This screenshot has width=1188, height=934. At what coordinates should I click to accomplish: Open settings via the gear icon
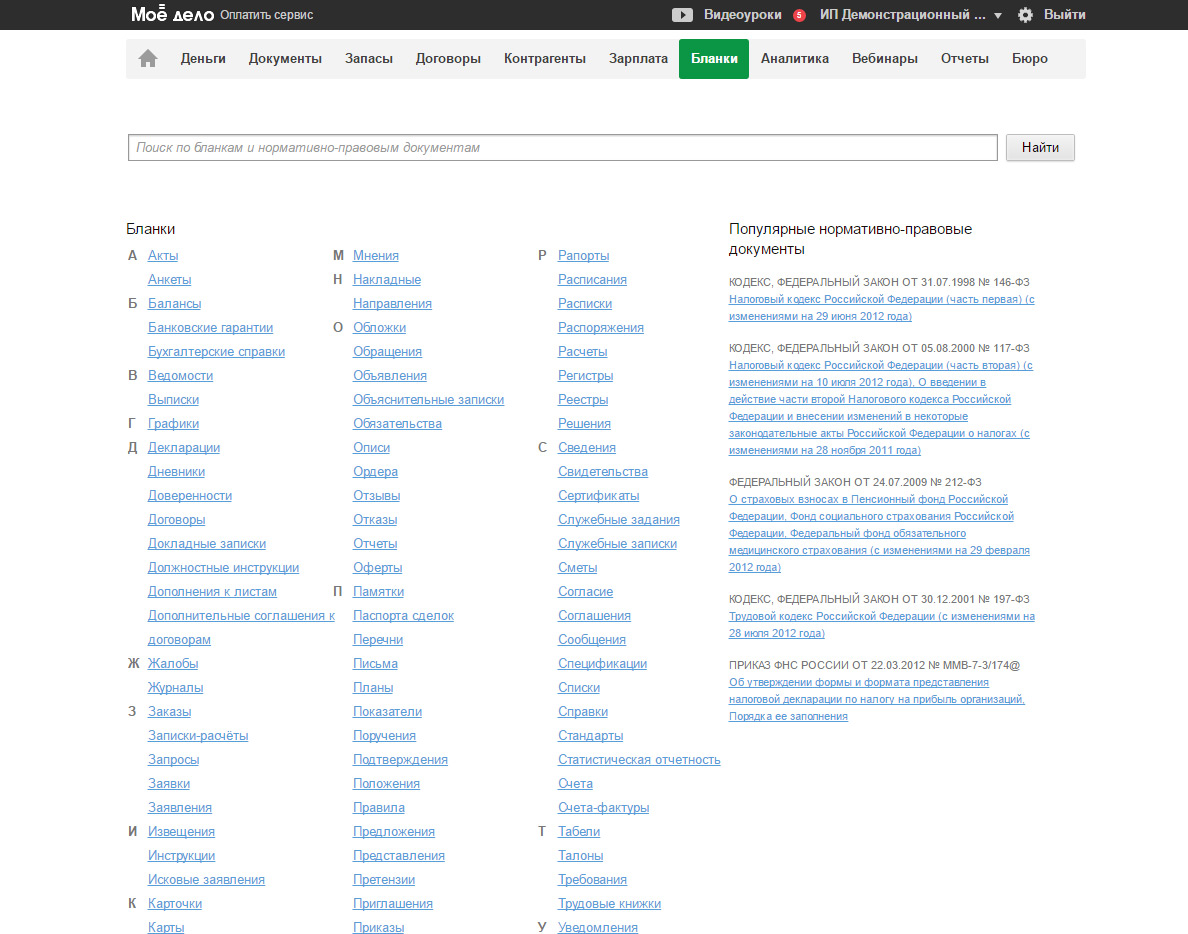tap(1025, 15)
